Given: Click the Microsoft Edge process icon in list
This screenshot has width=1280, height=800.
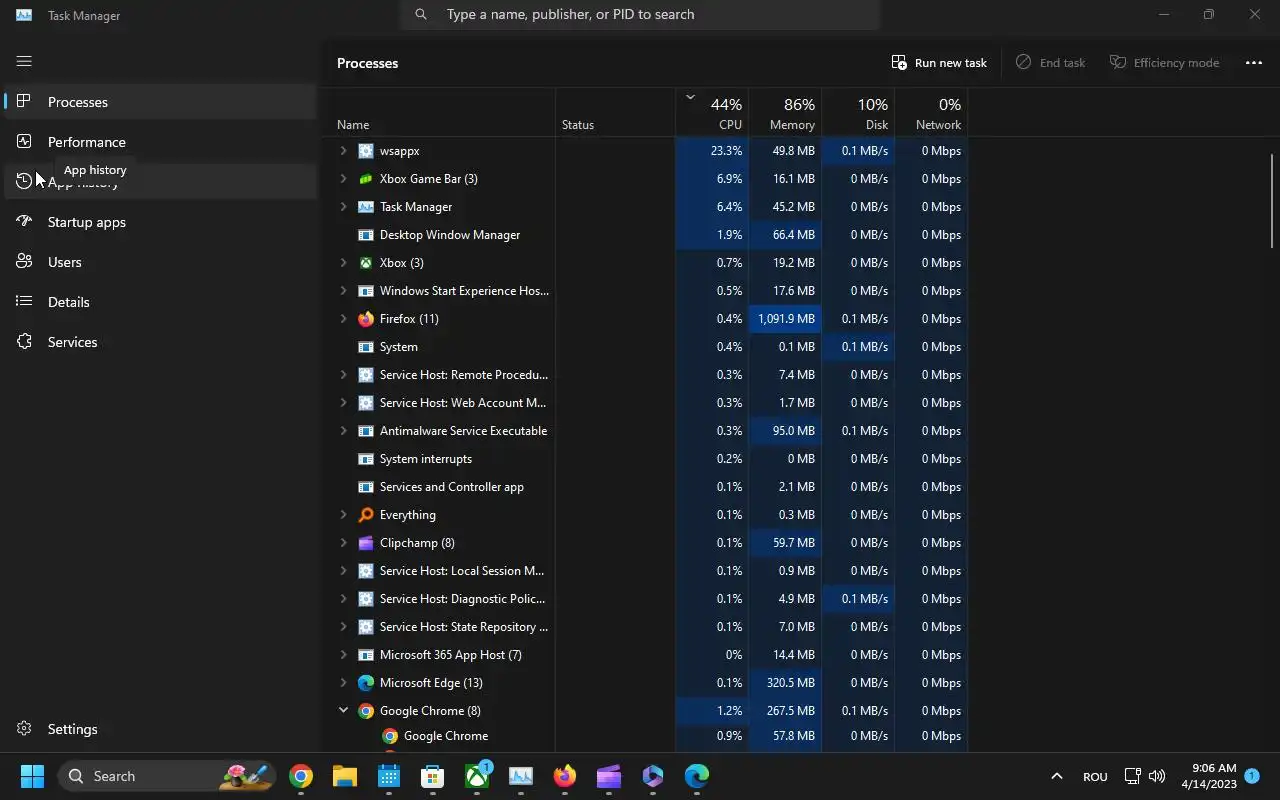Looking at the screenshot, I should (366, 683).
